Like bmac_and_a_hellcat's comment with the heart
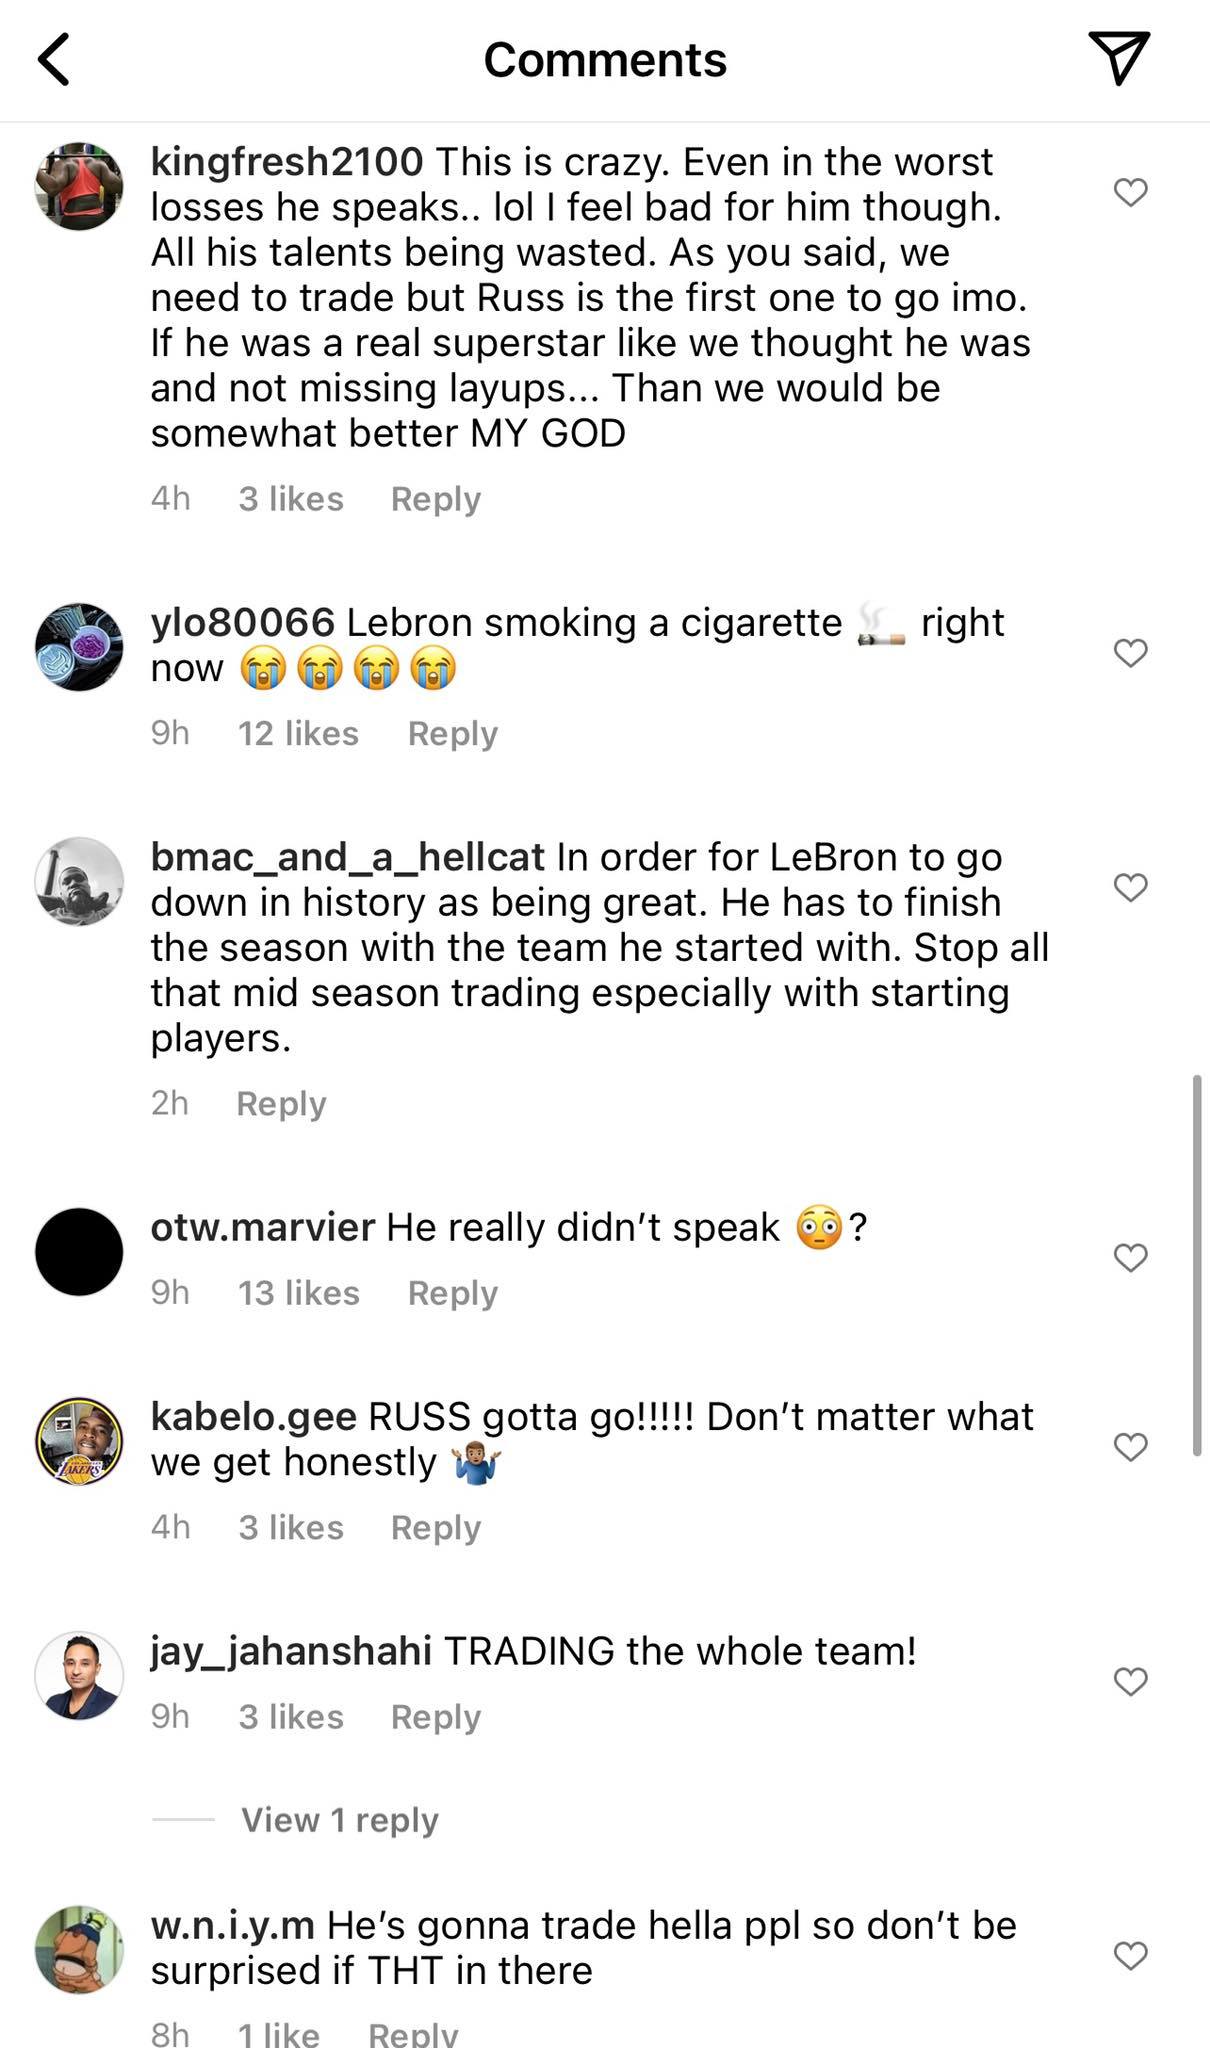Image resolution: width=1210 pixels, height=2048 pixels. click(1131, 886)
